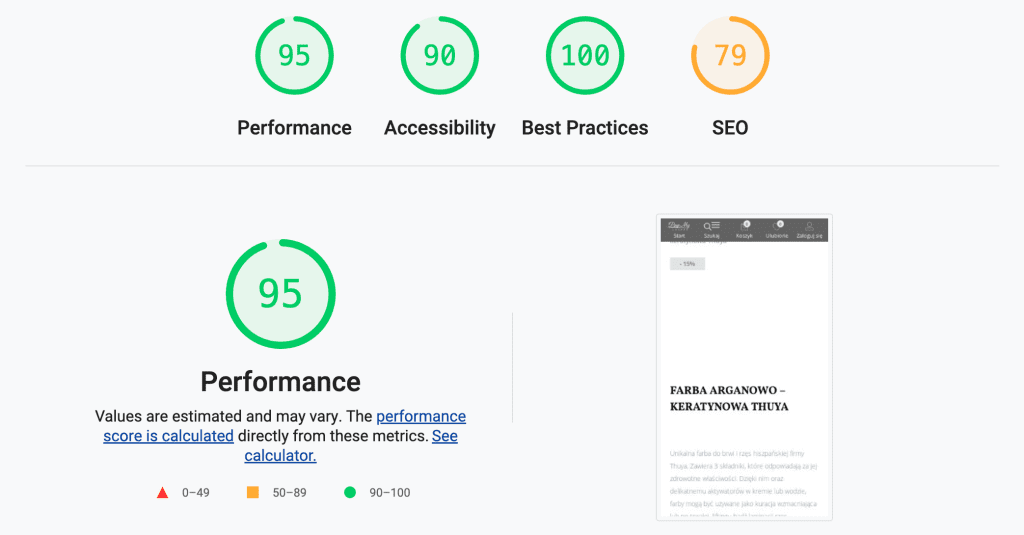Click the Accessibility category label

pos(440,127)
